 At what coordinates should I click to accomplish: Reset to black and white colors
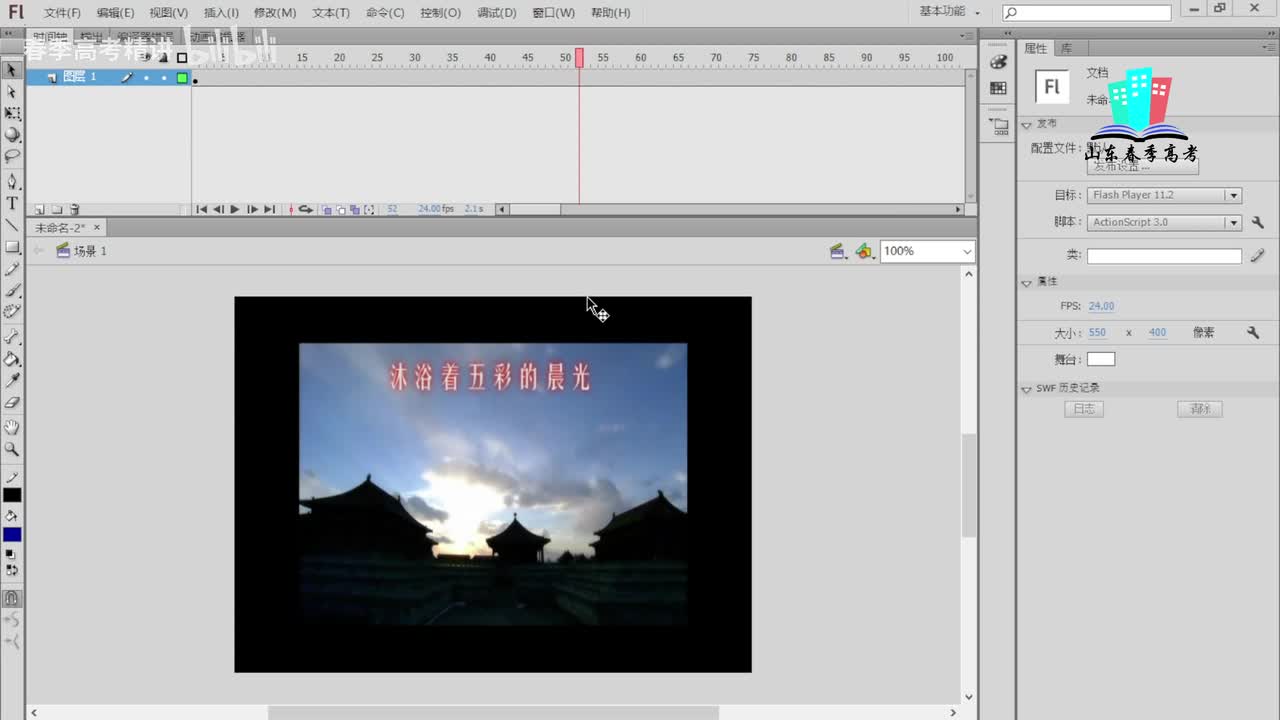(12, 554)
